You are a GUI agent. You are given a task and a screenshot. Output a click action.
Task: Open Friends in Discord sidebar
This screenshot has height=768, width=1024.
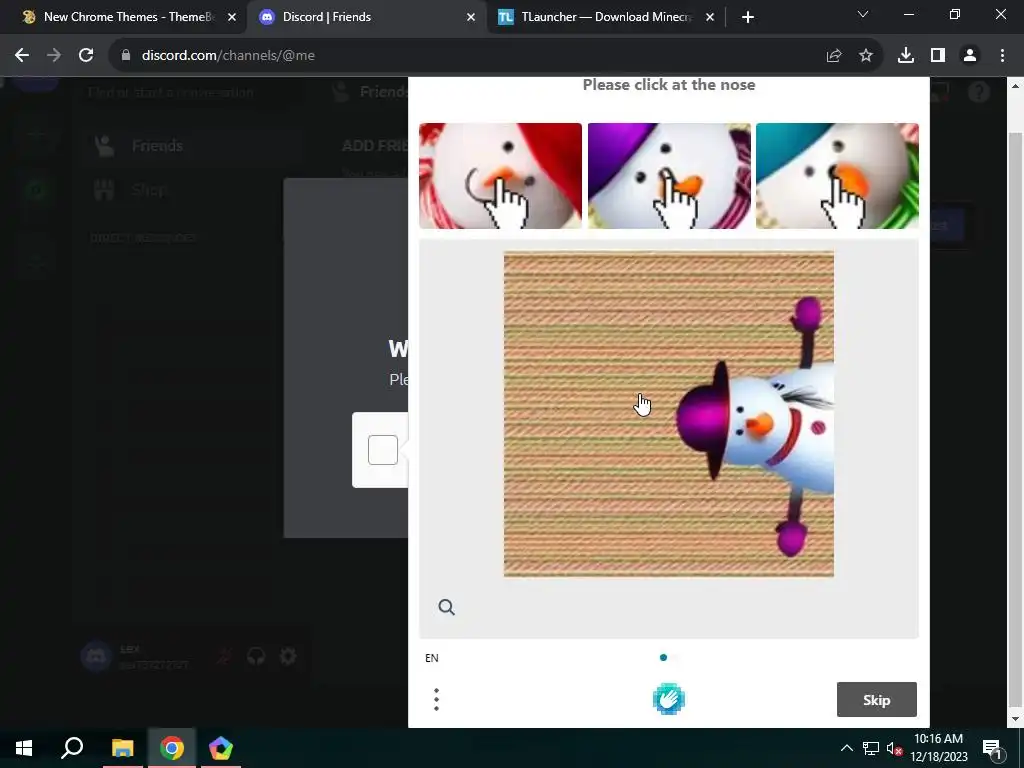pyautogui.click(x=193, y=146)
